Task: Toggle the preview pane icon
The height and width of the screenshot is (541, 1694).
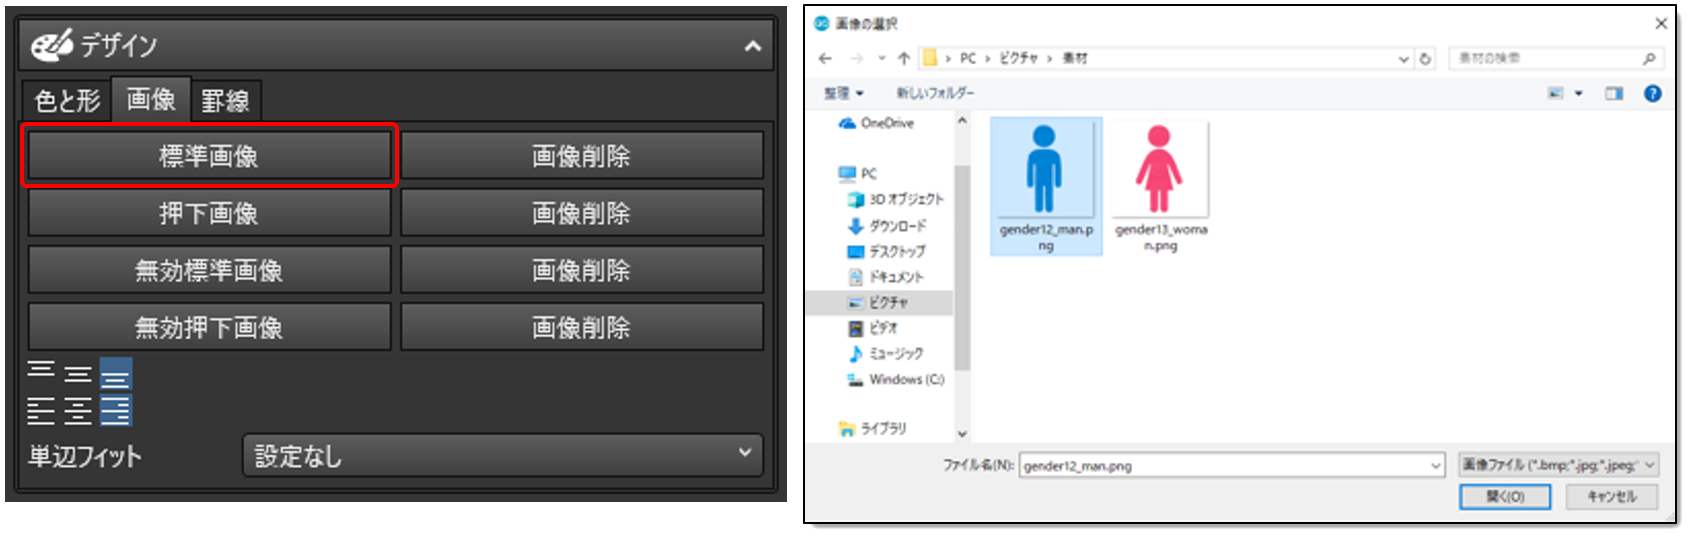Action: click(1614, 93)
